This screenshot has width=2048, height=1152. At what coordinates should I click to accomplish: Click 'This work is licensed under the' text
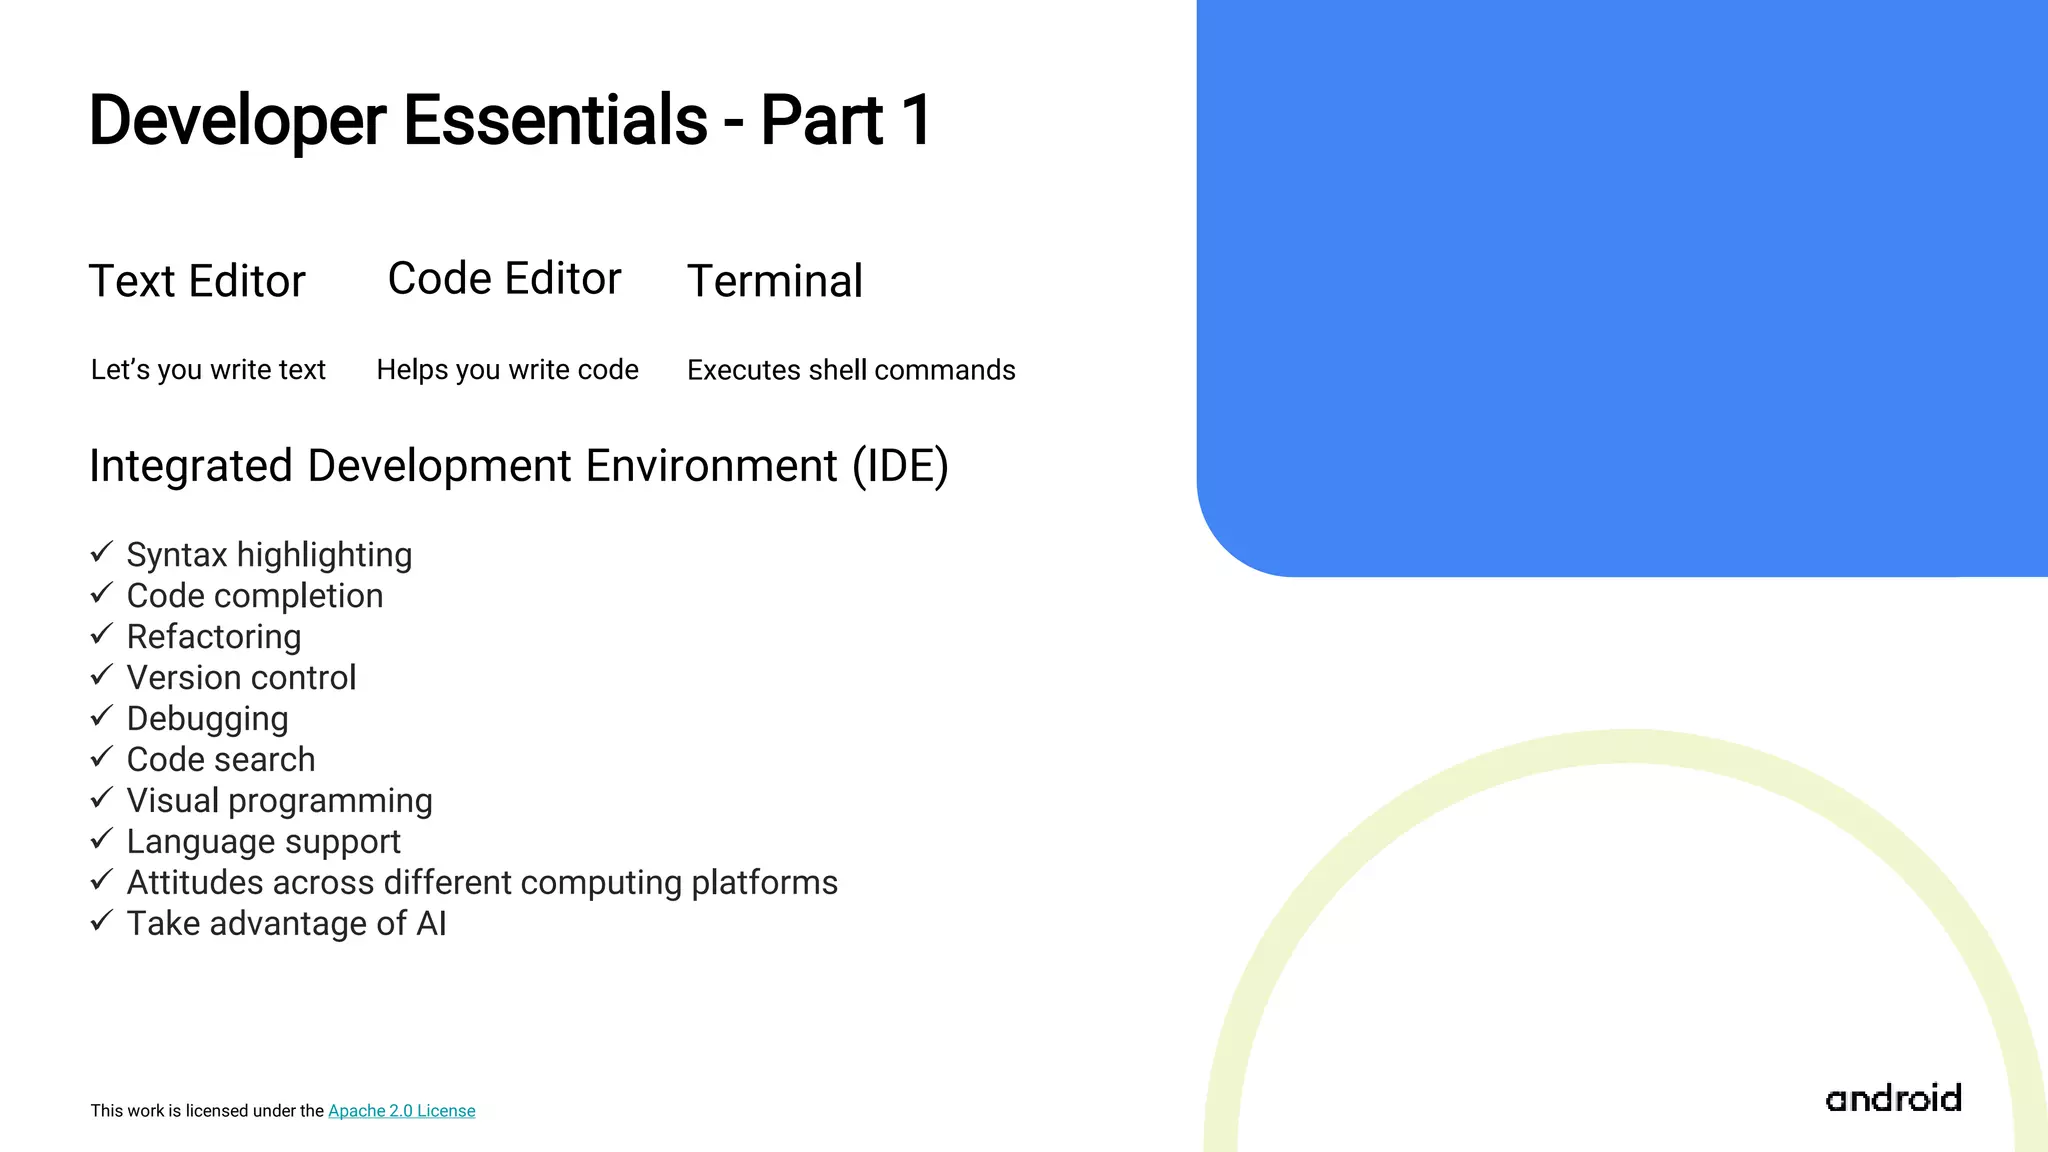(207, 1111)
